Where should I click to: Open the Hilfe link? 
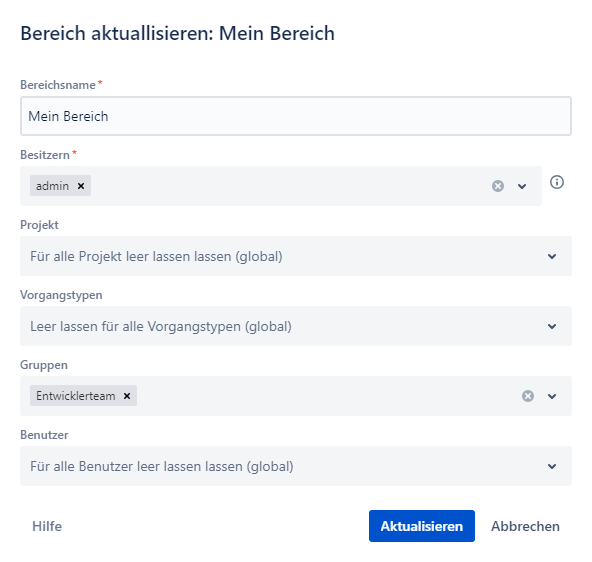[x=47, y=526]
